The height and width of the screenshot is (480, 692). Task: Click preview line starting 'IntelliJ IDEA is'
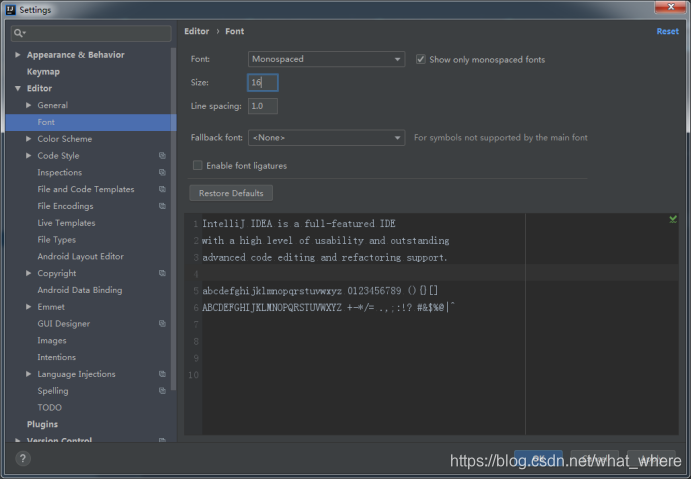pyautogui.click(x=299, y=224)
